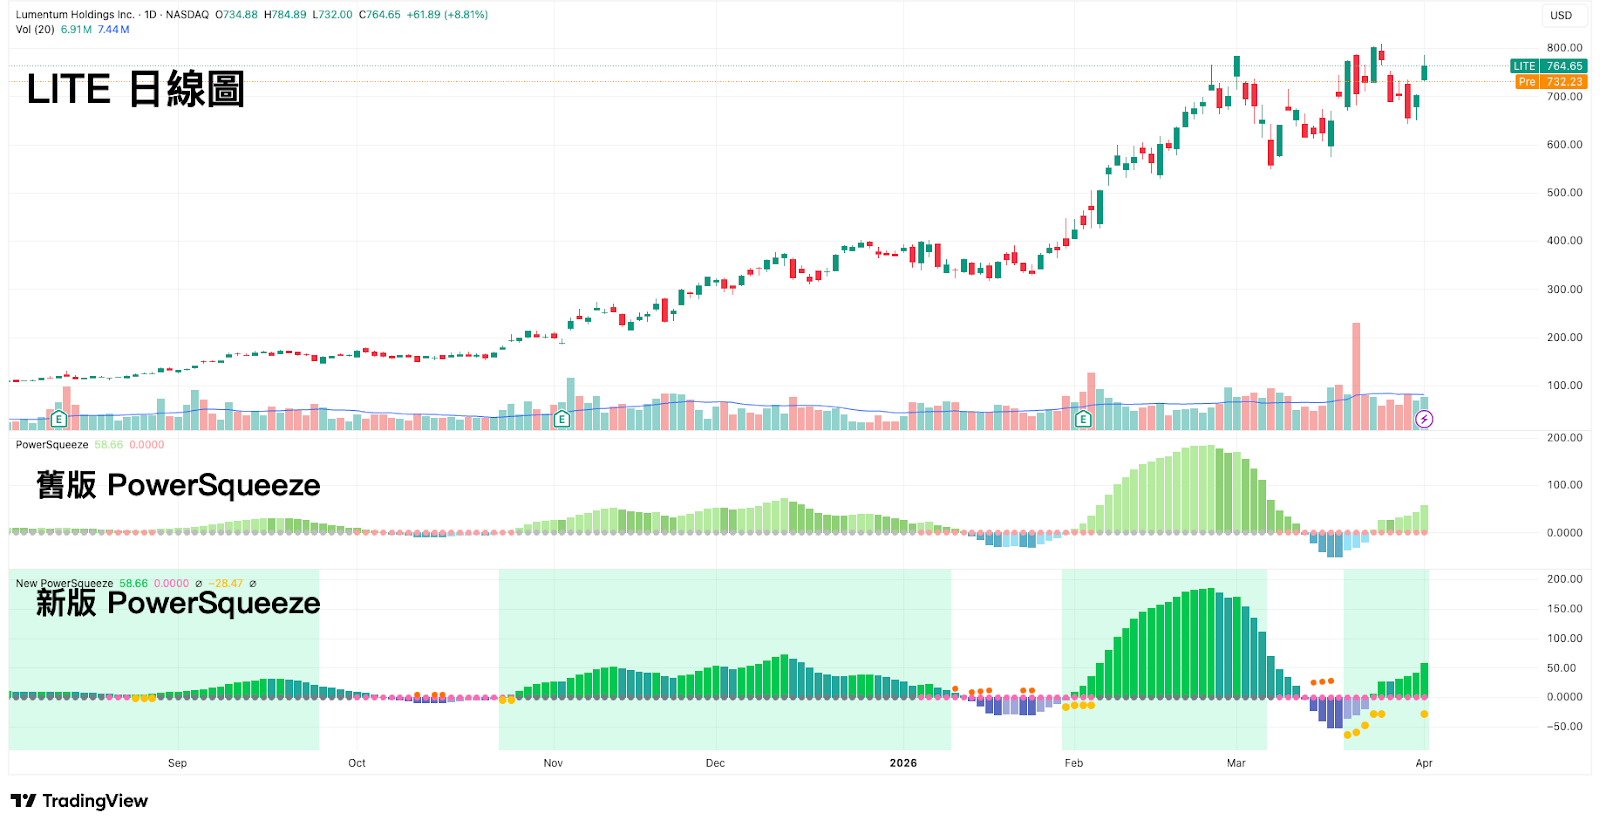The width and height of the screenshot is (1600, 827).
Task: Click the 2026 year label on time axis
Action: tap(903, 763)
